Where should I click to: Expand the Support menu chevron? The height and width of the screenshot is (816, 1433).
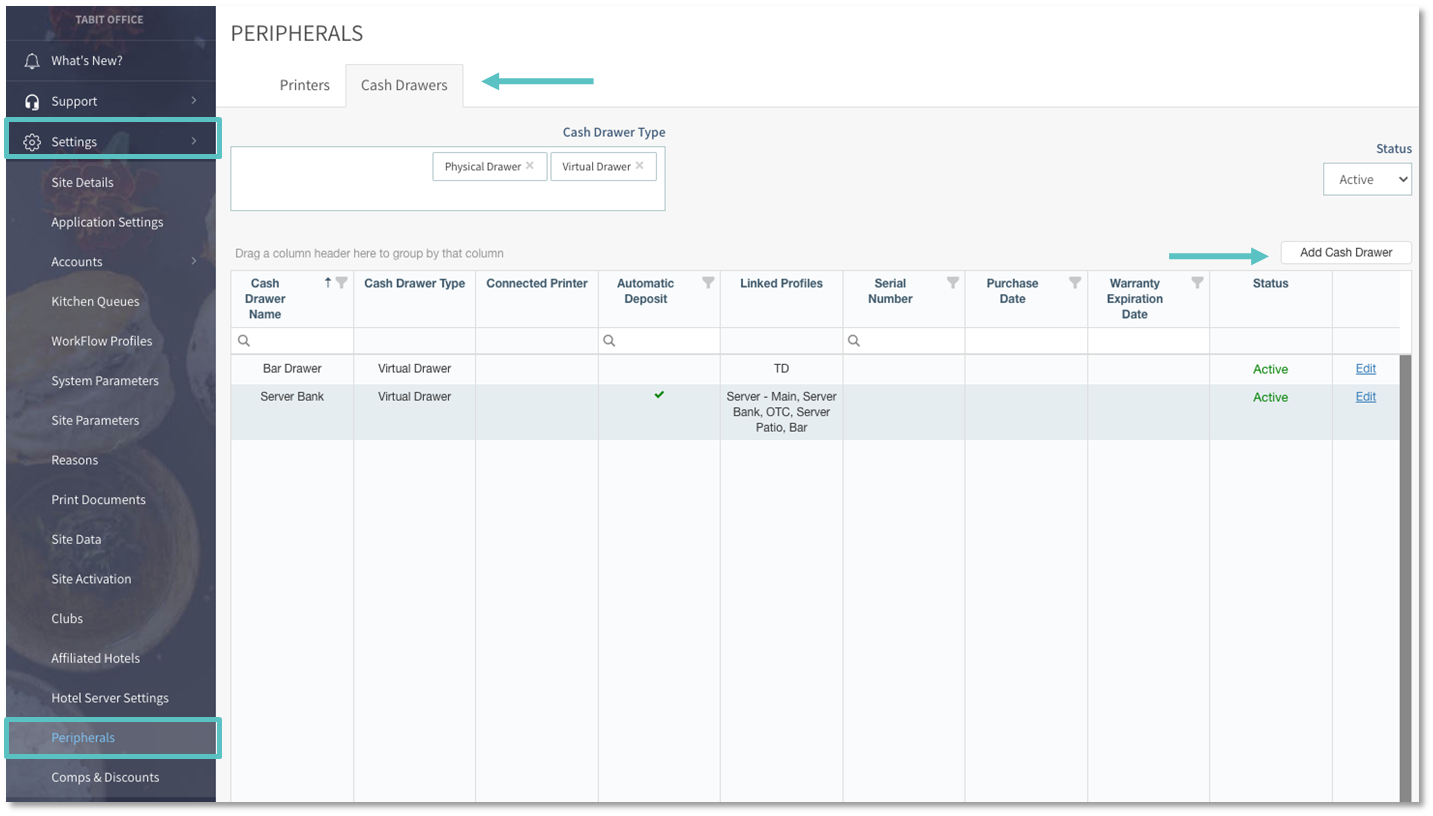click(193, 101)
